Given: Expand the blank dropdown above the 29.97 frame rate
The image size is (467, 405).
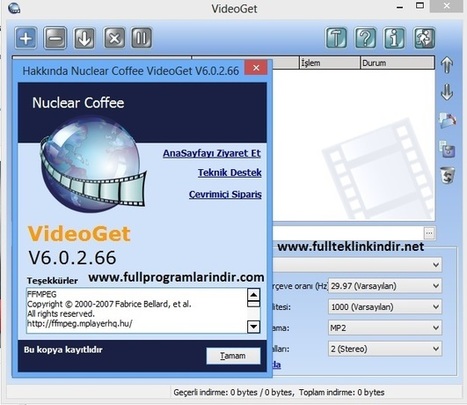Looking at the screenshot, I should pyautogui.click(x=357, y=265).
